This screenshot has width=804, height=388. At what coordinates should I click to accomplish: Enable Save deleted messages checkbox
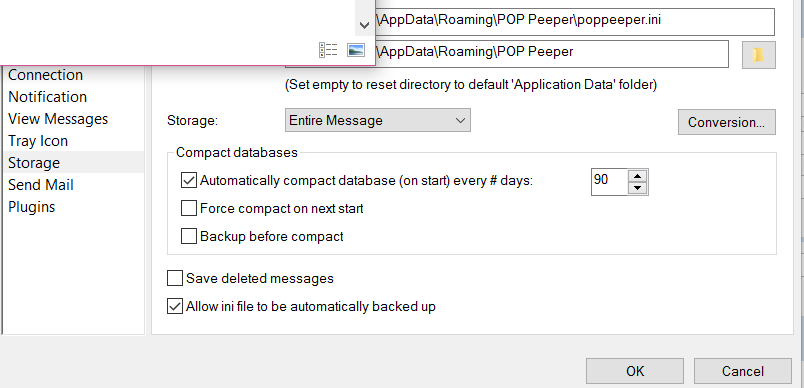(x=175, y=278)
